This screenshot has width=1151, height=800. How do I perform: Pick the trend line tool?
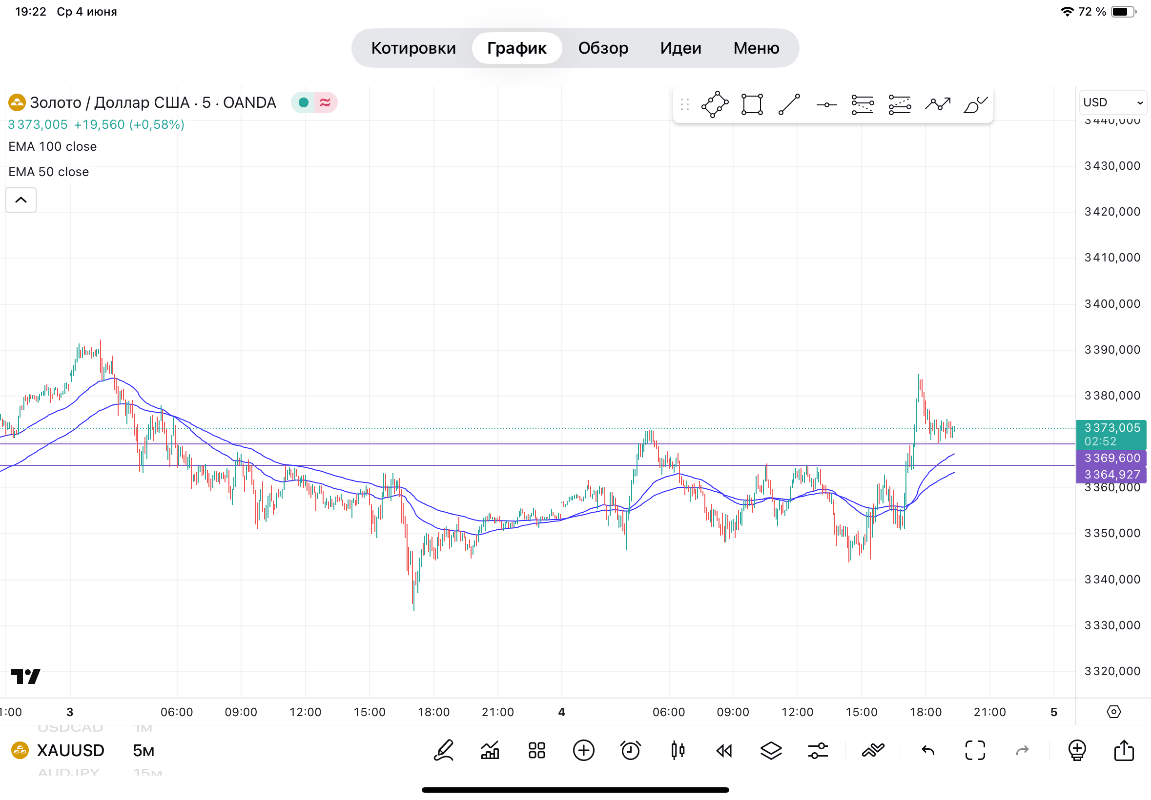pyautogui.click(x=789, y=104)
